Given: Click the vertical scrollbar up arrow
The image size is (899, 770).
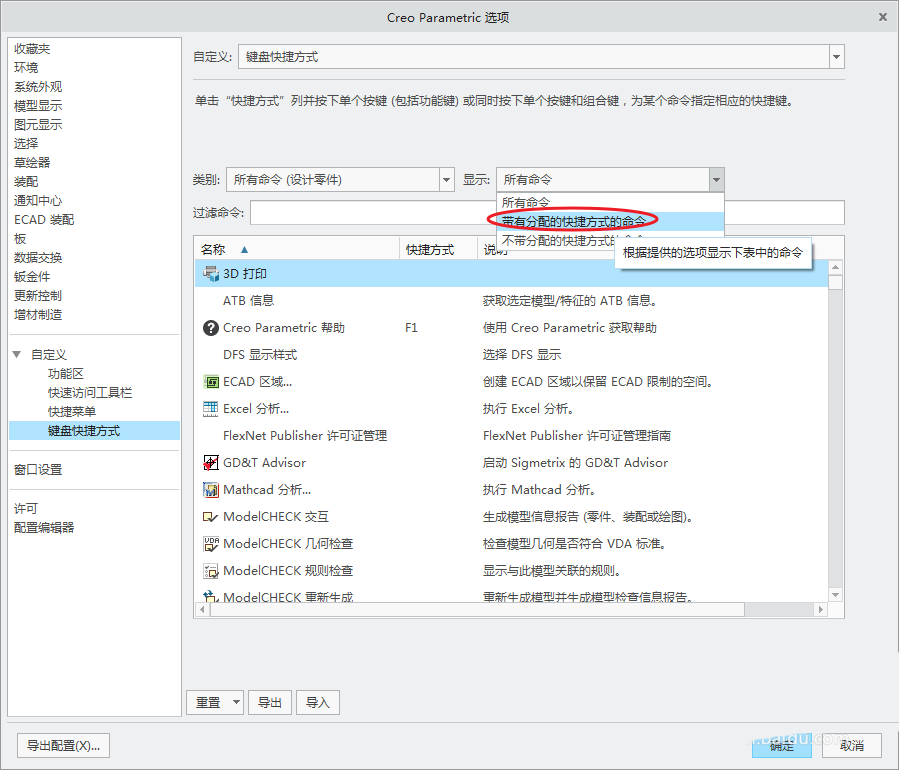Looking at the screenshot, I should (835, 267).
